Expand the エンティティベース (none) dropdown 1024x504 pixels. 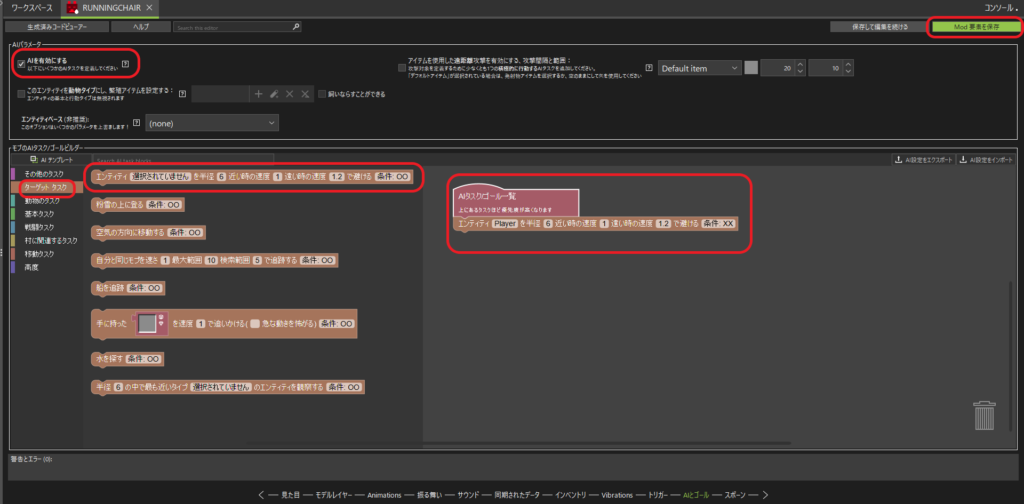[212, 123]
